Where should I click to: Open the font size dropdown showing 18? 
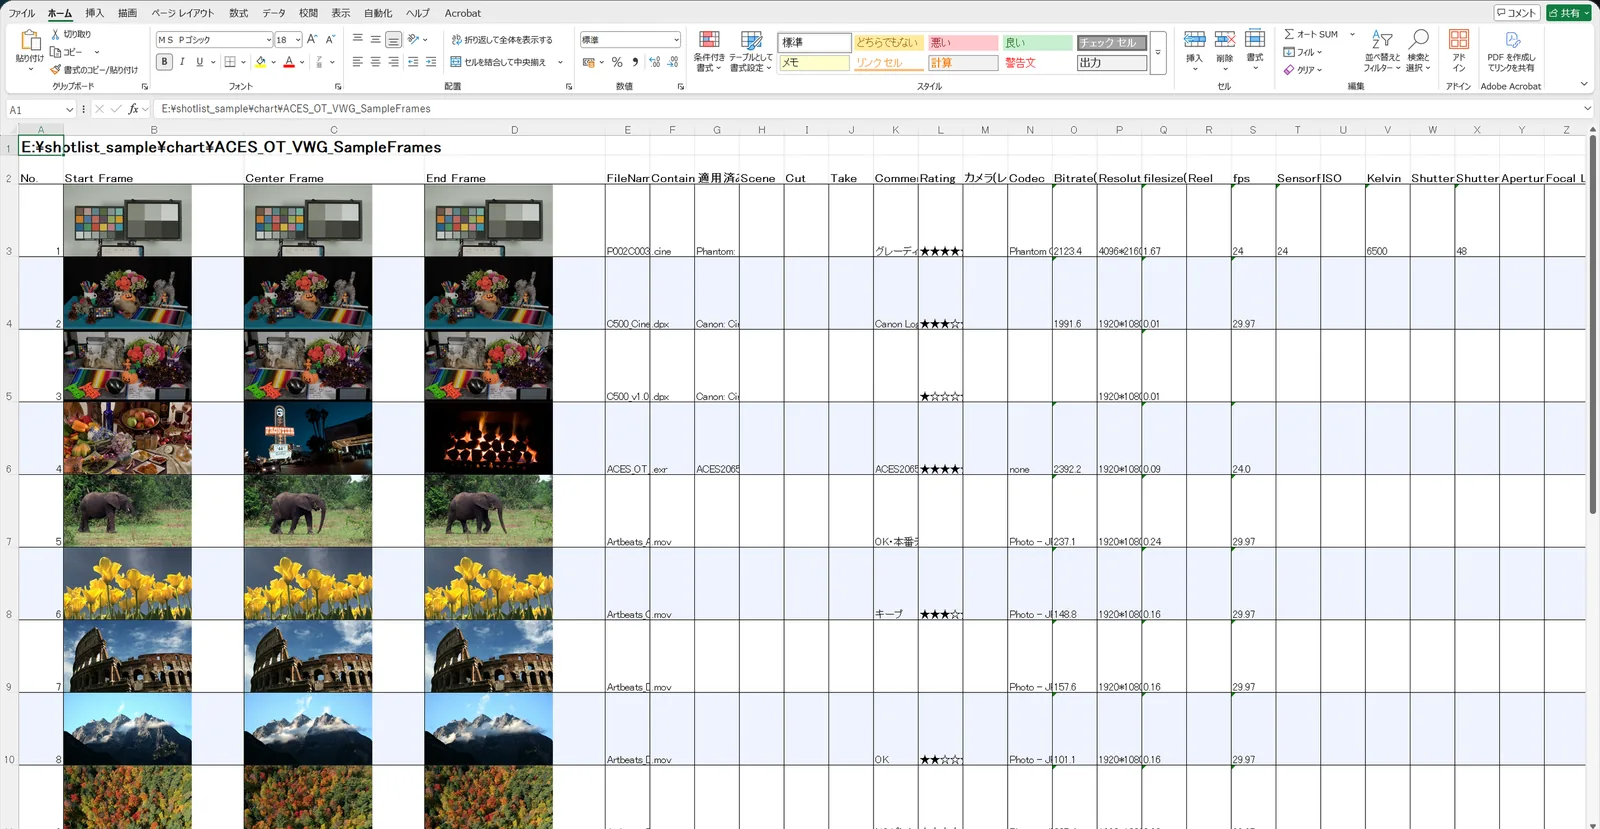[298, 40]
